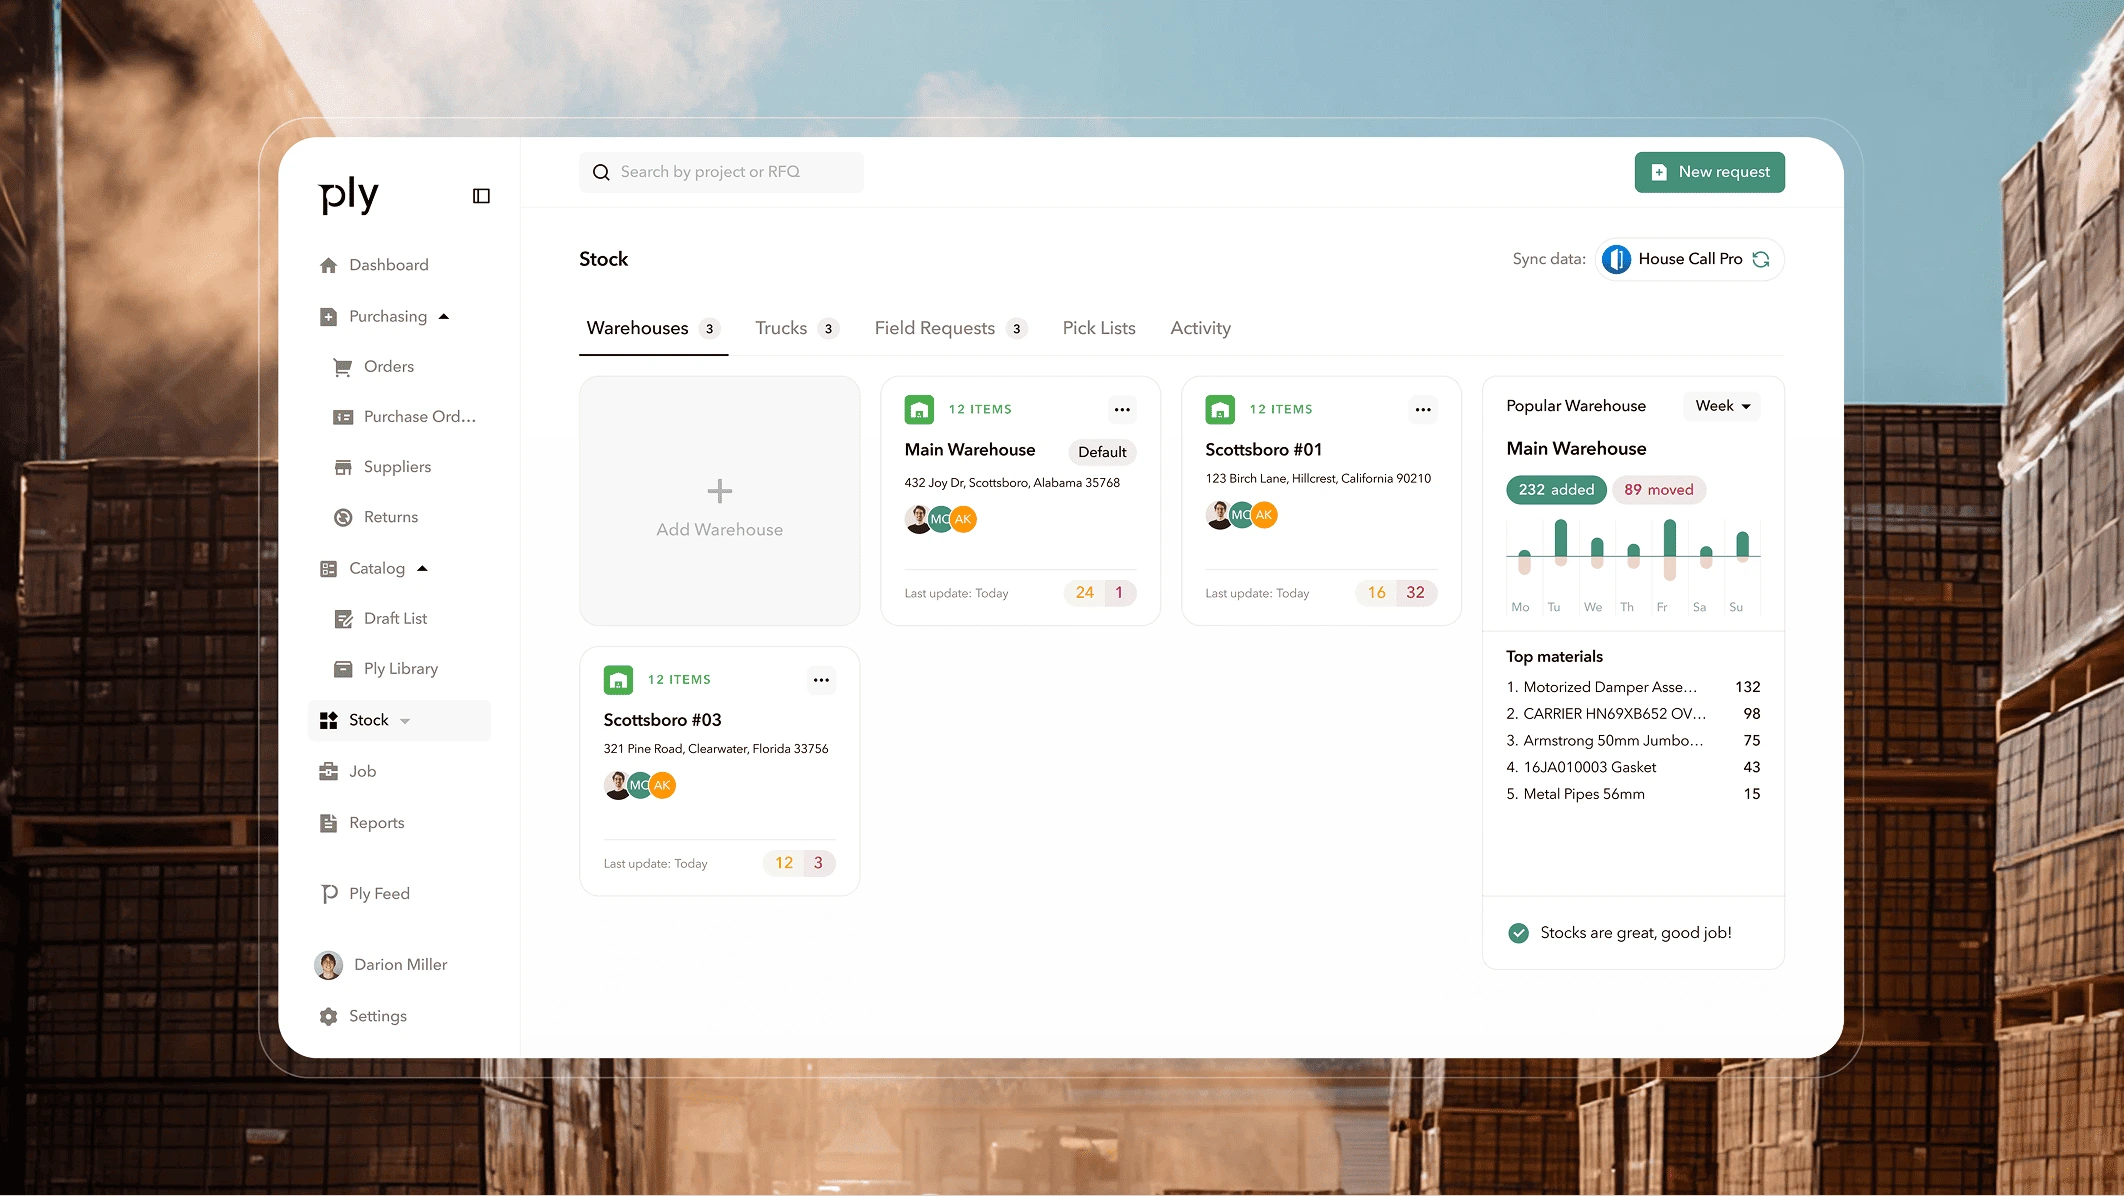The image size is (2124, 1196).
Task: Click CARRIER HN69XB652 OV… material row
Action: tap(1633, 714)
